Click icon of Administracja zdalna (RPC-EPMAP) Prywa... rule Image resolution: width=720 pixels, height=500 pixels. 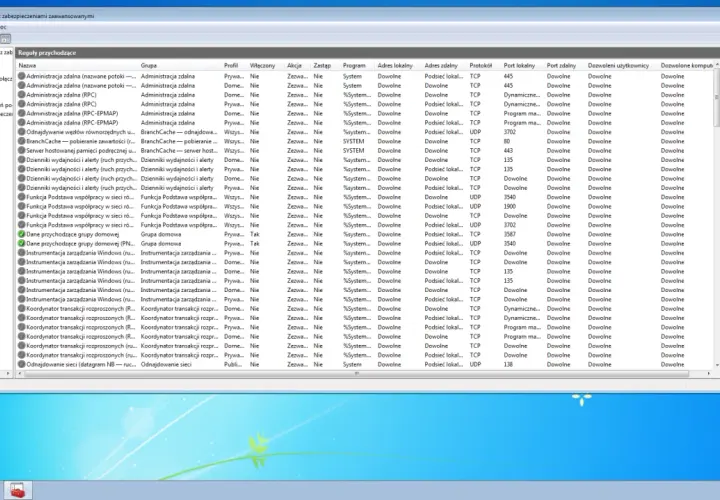tap(21, 123)
